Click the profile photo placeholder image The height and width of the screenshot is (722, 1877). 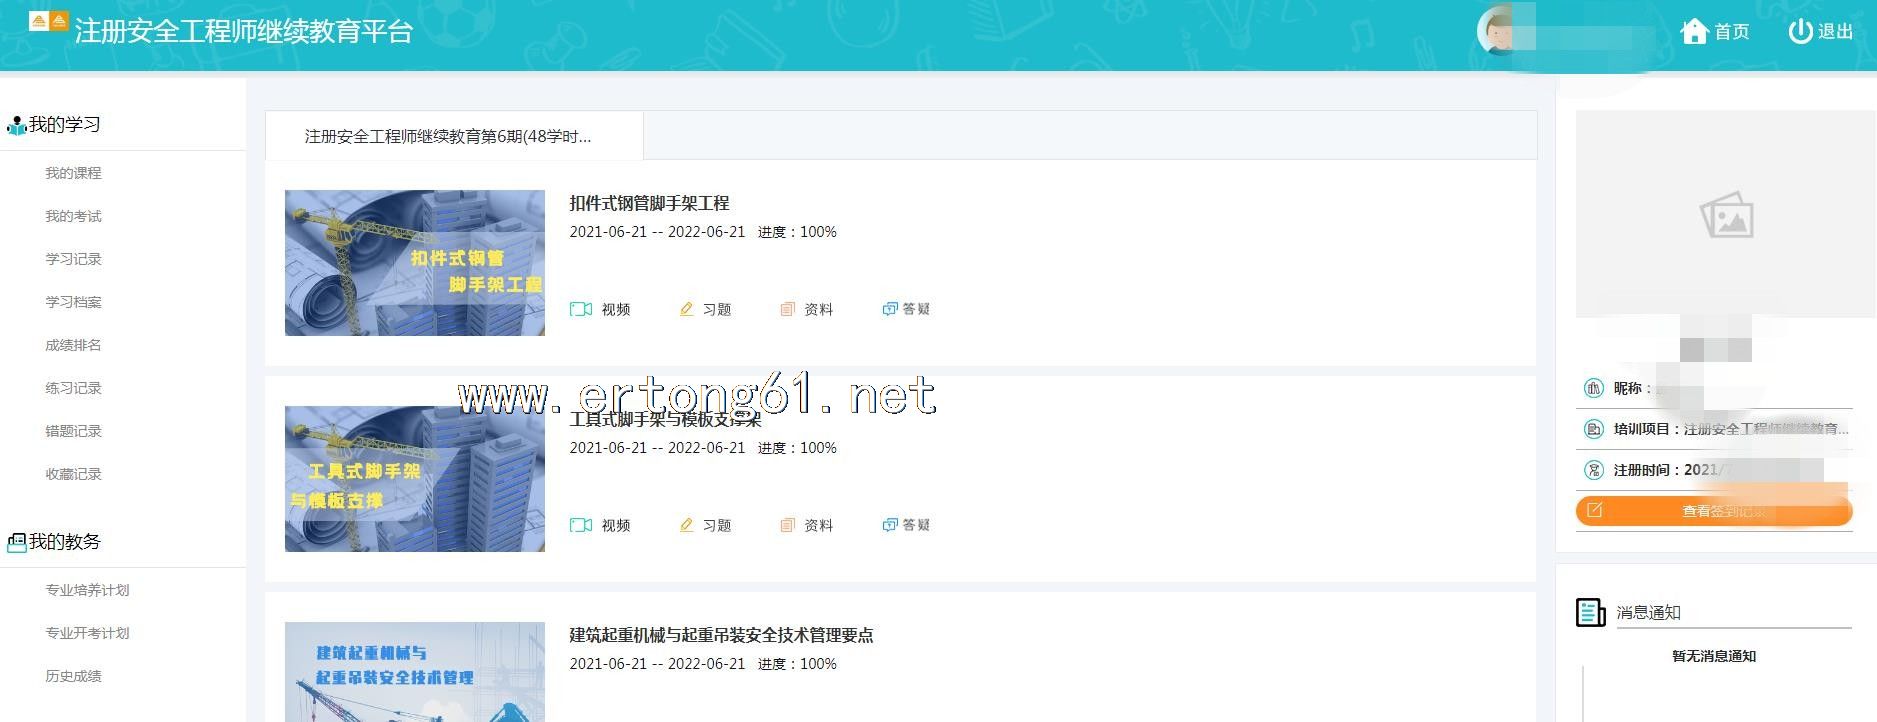coord(1725,214)
